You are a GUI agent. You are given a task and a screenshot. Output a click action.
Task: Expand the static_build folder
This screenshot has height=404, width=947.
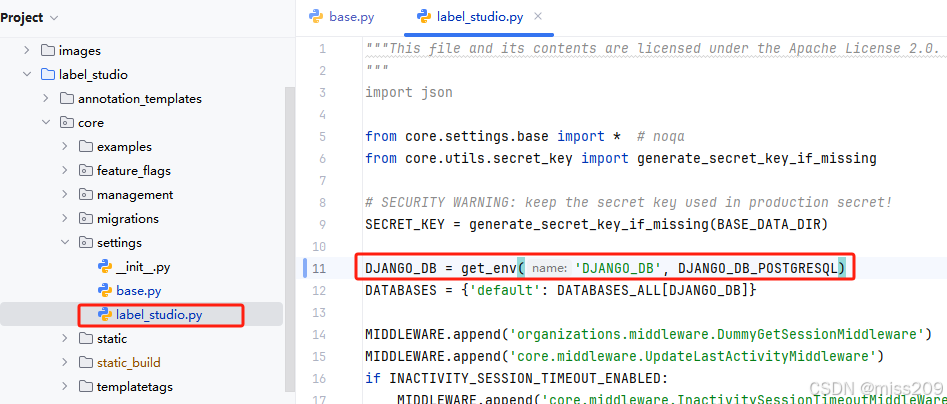coord(65,363)
